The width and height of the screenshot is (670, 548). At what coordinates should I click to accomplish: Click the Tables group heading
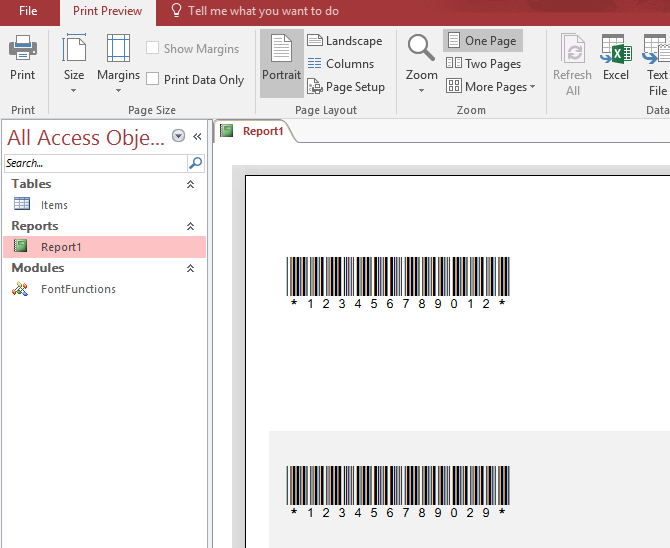click(31, 184)
